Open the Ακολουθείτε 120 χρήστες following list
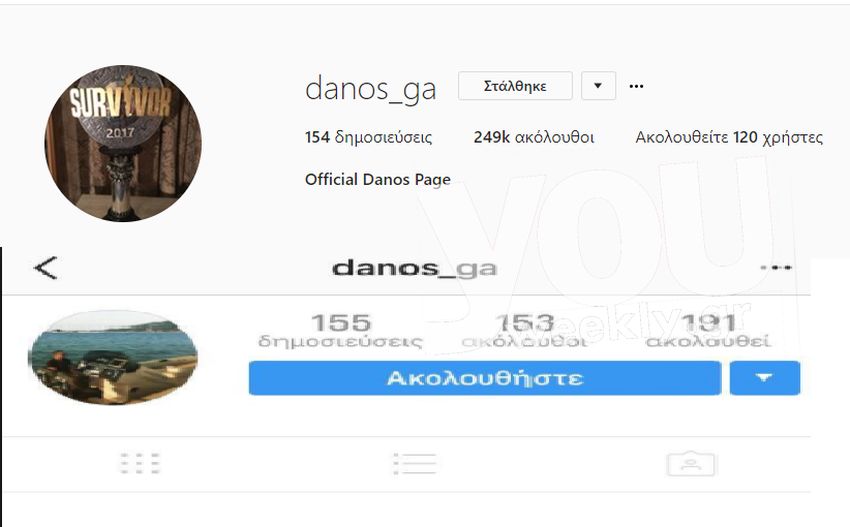 tap(729, 137)
